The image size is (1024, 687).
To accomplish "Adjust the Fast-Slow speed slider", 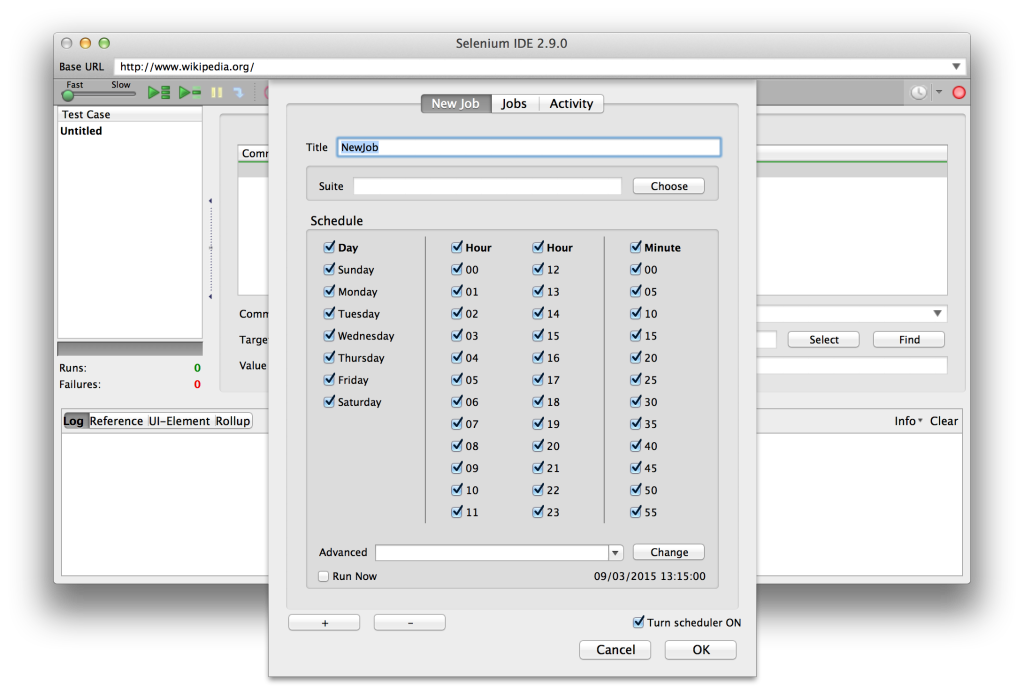I will [x=68, y=95].
